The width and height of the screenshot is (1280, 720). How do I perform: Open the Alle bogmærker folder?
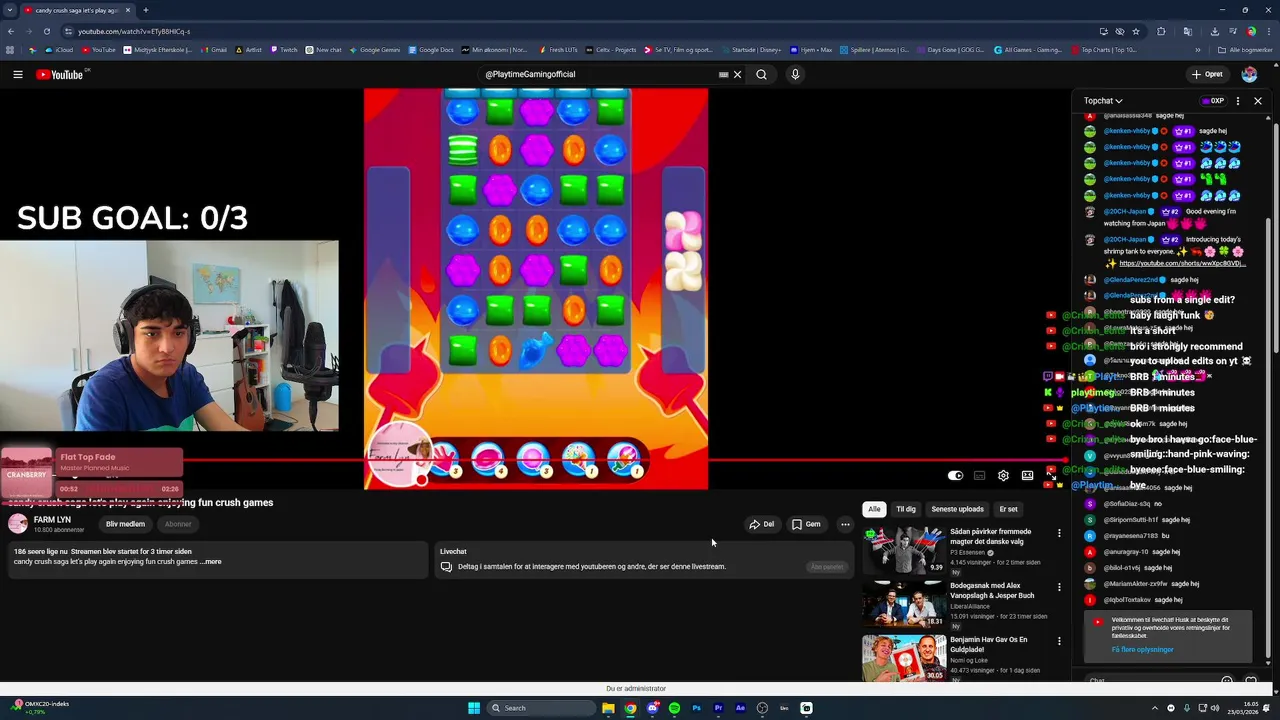point(1245,50)
